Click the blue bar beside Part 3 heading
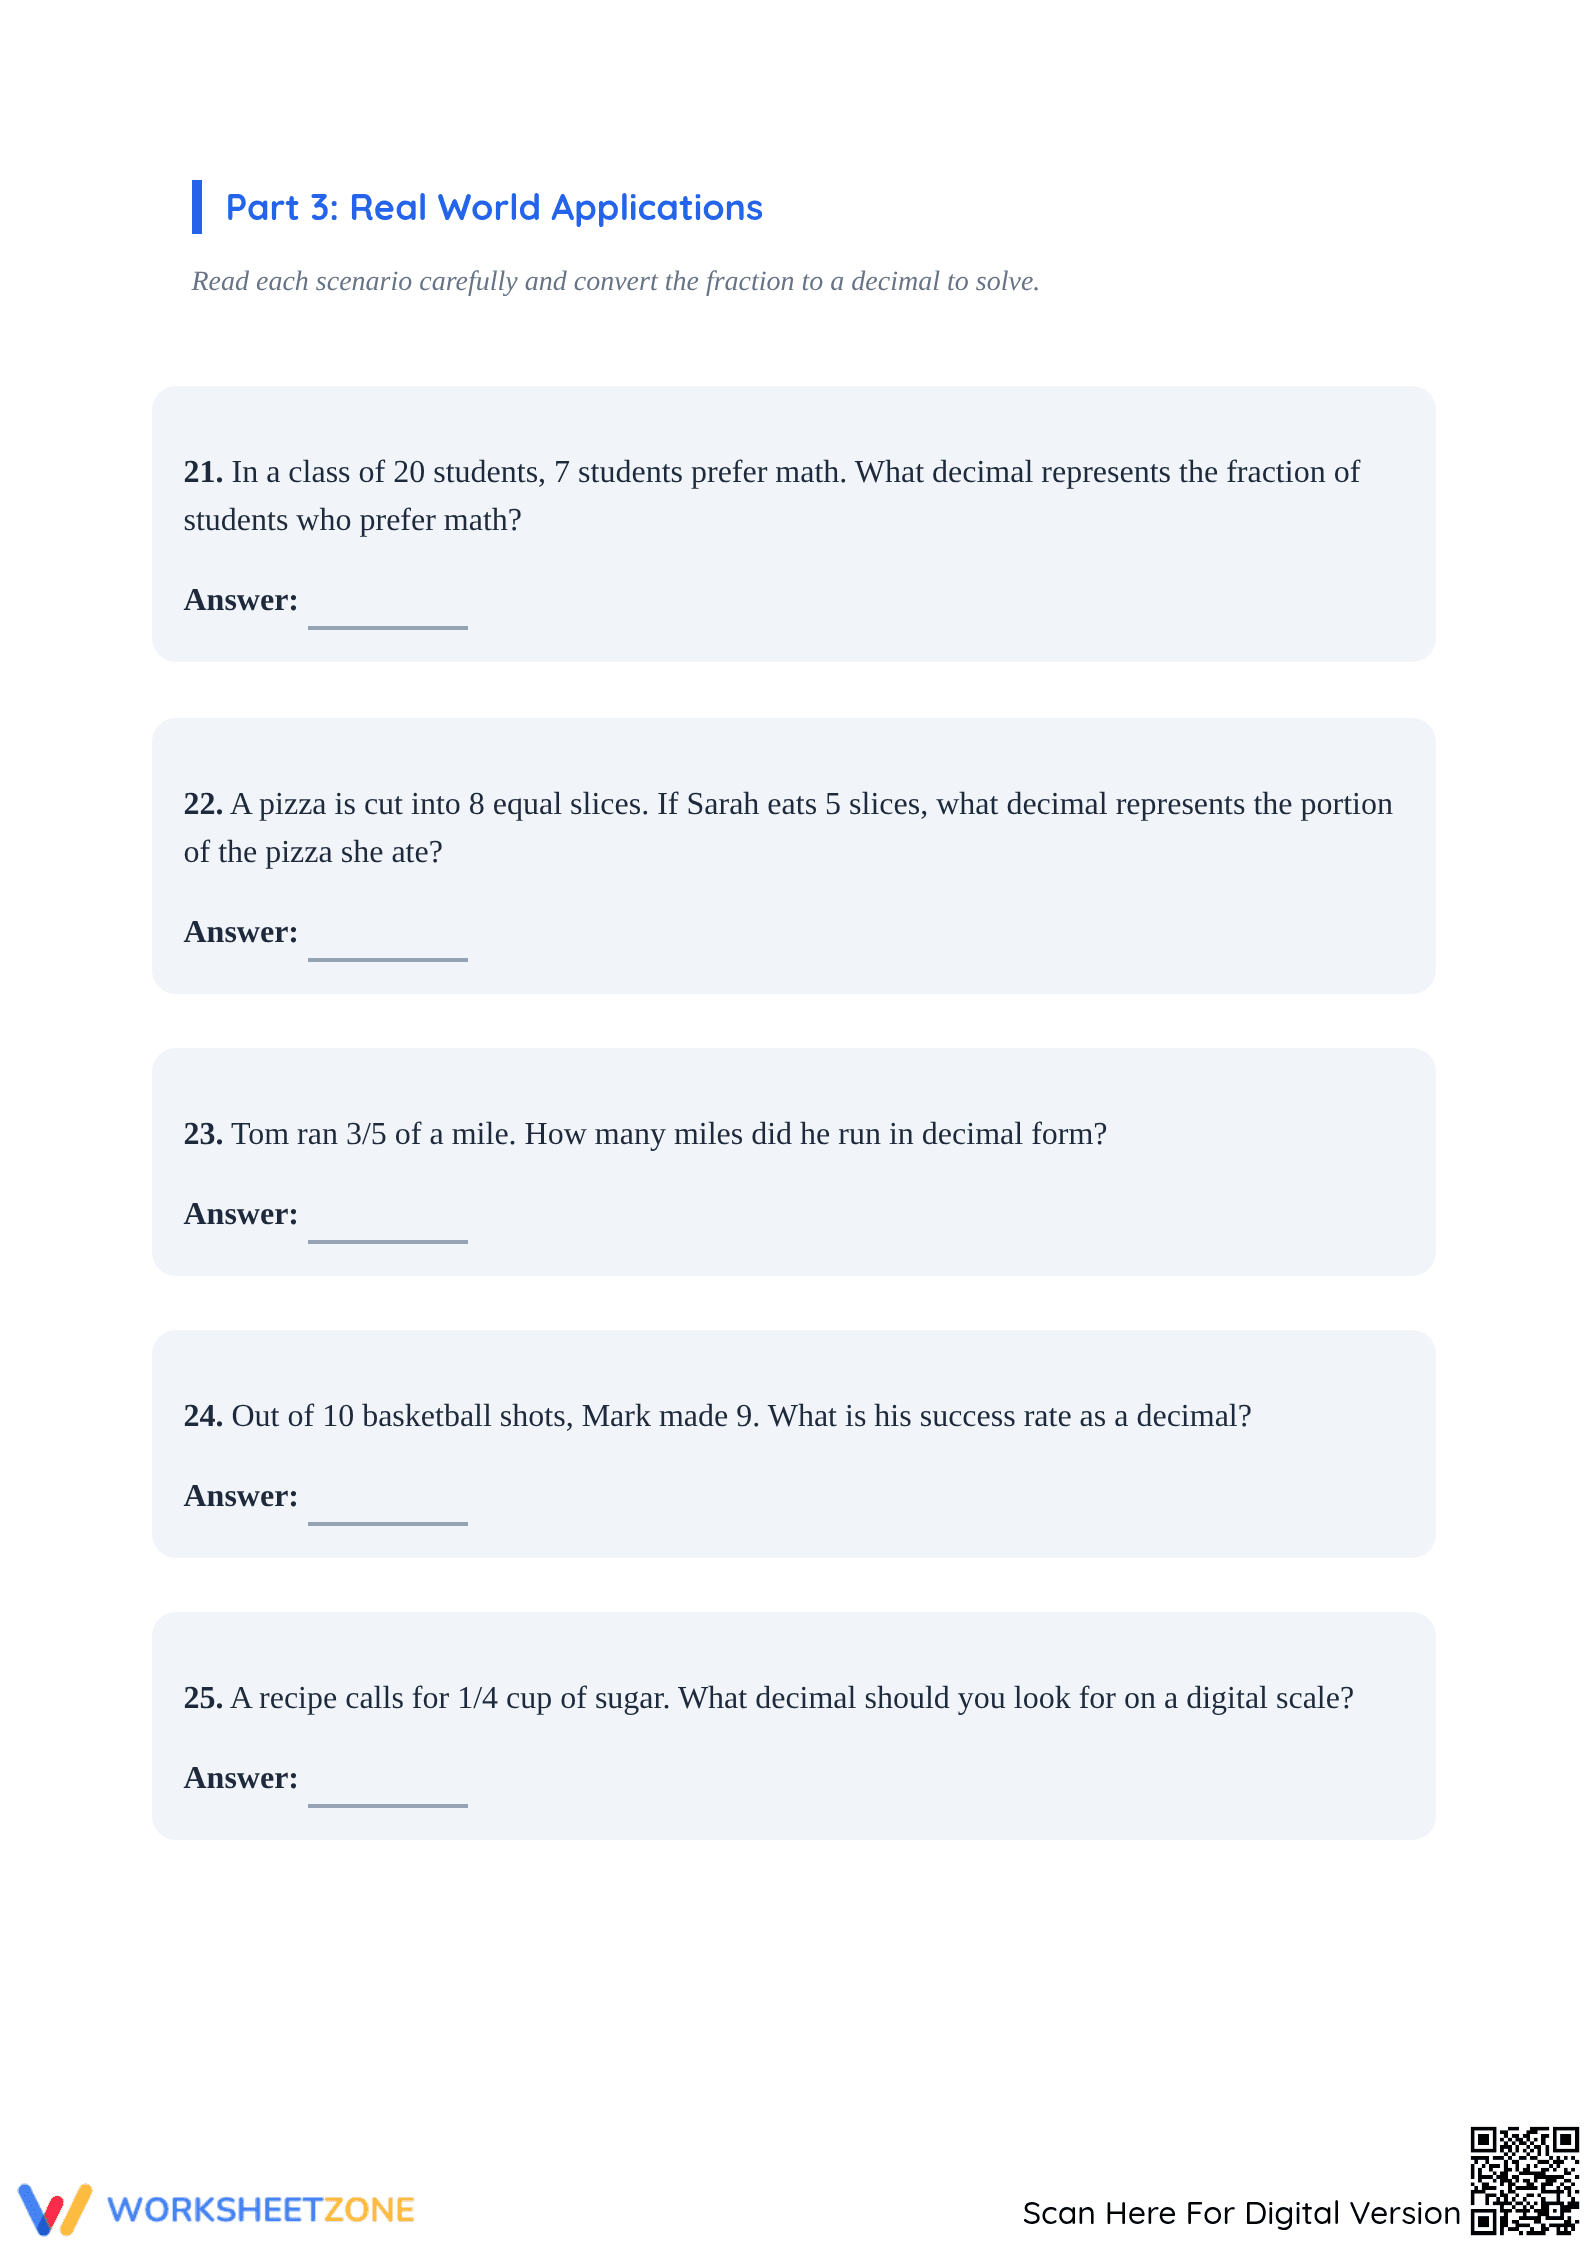Viewport: 1588px width, 2244px height. (197, 207)
